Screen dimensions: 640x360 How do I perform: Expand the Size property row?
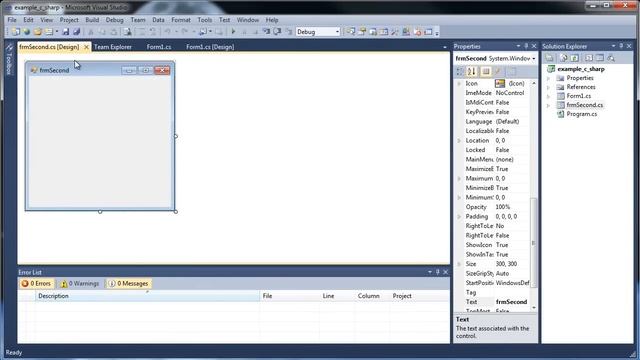click(459, 264)
